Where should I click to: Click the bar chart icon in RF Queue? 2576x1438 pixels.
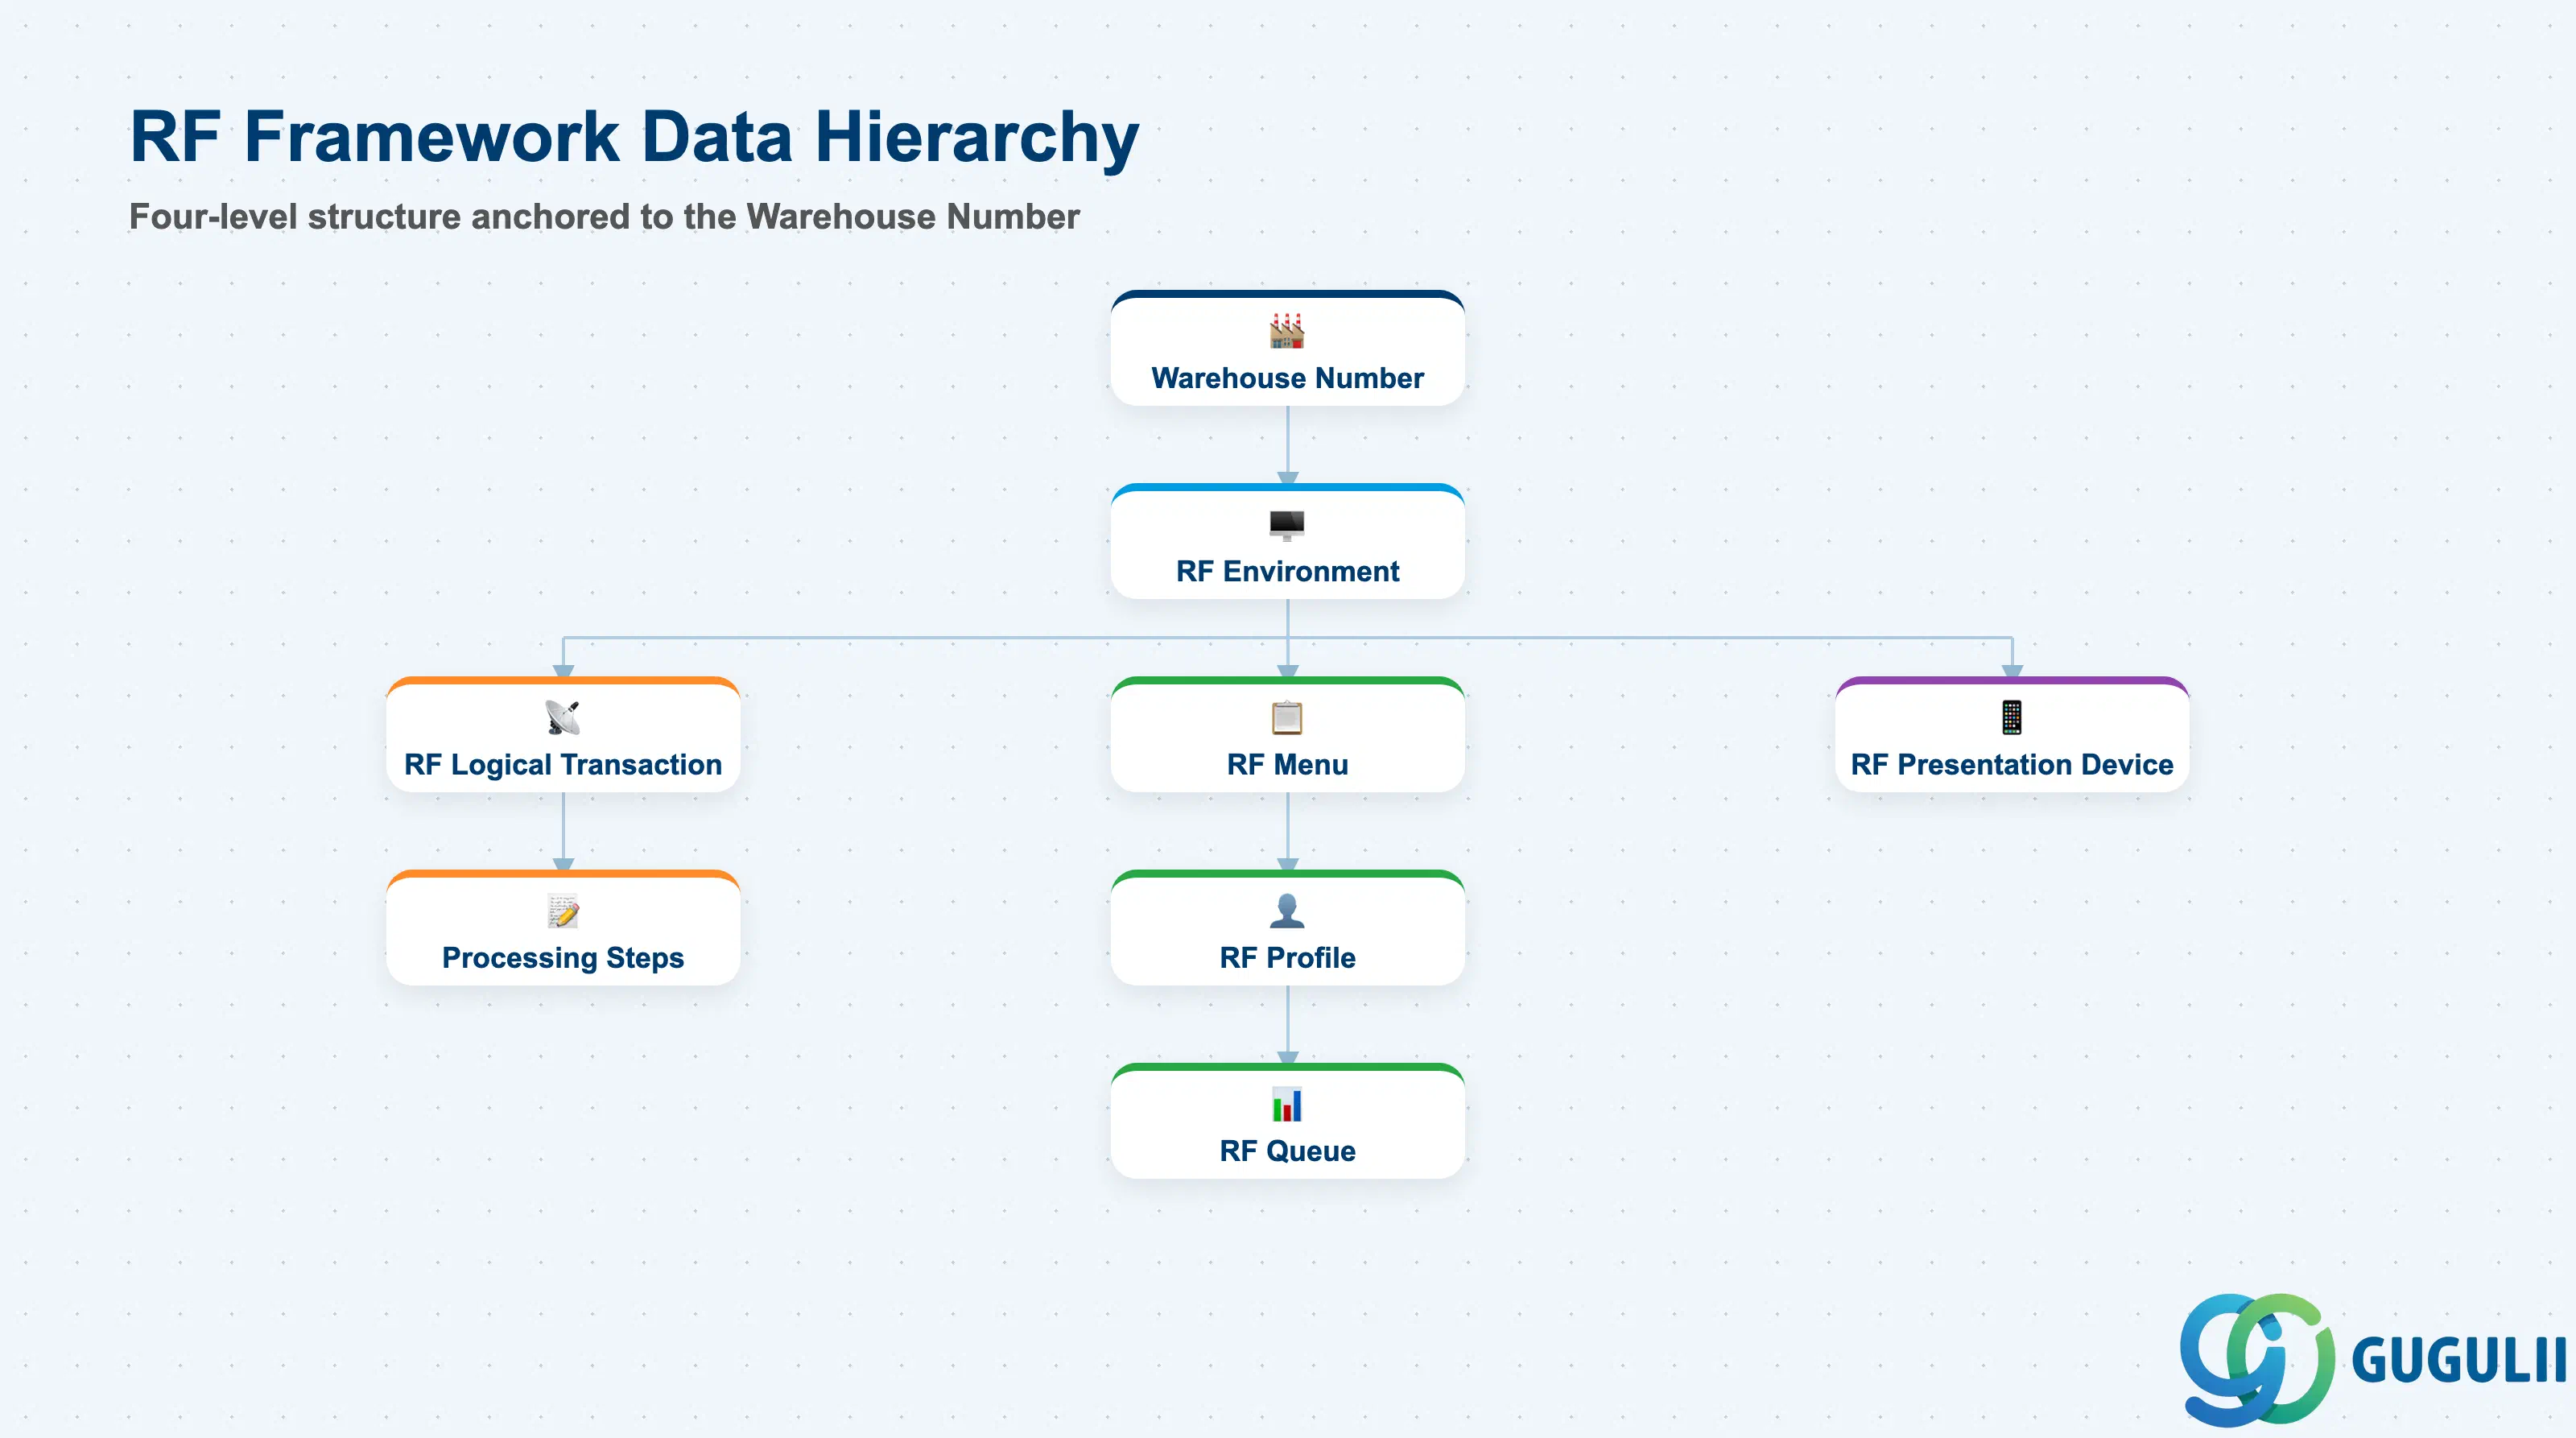click(x=1287, y=1104)
